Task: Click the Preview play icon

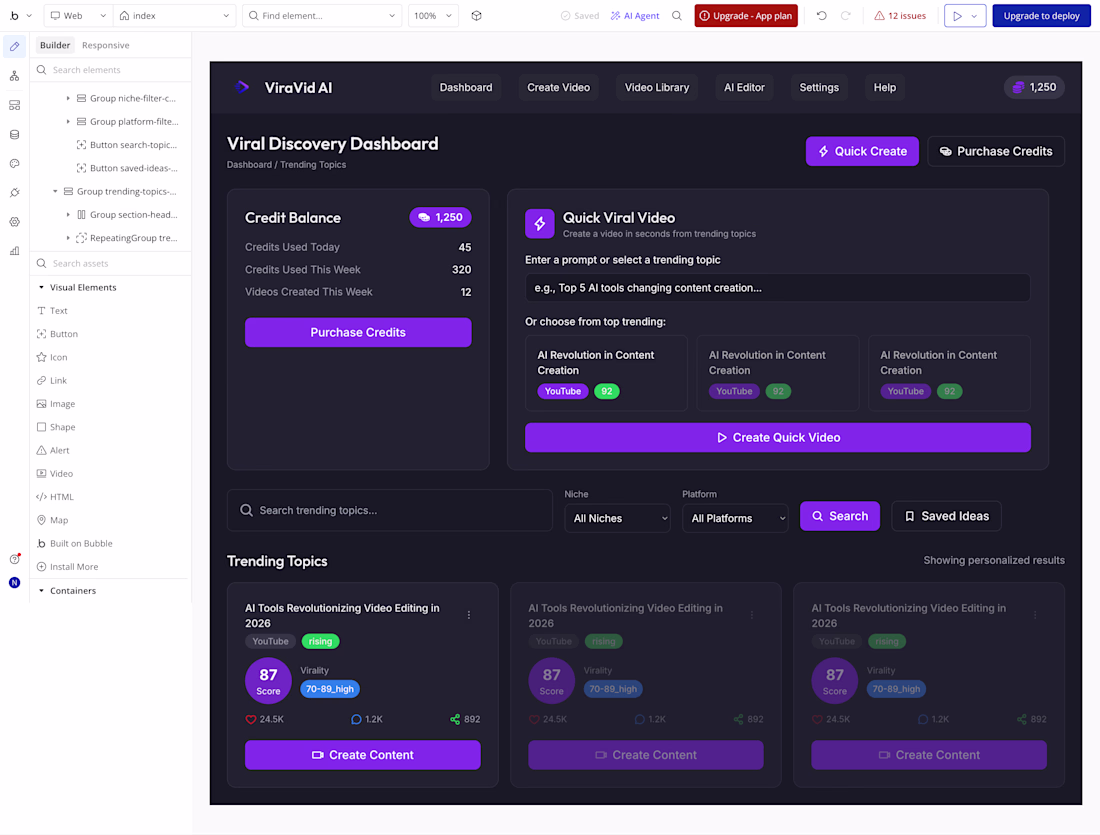Action: click(x=958, y=15)
